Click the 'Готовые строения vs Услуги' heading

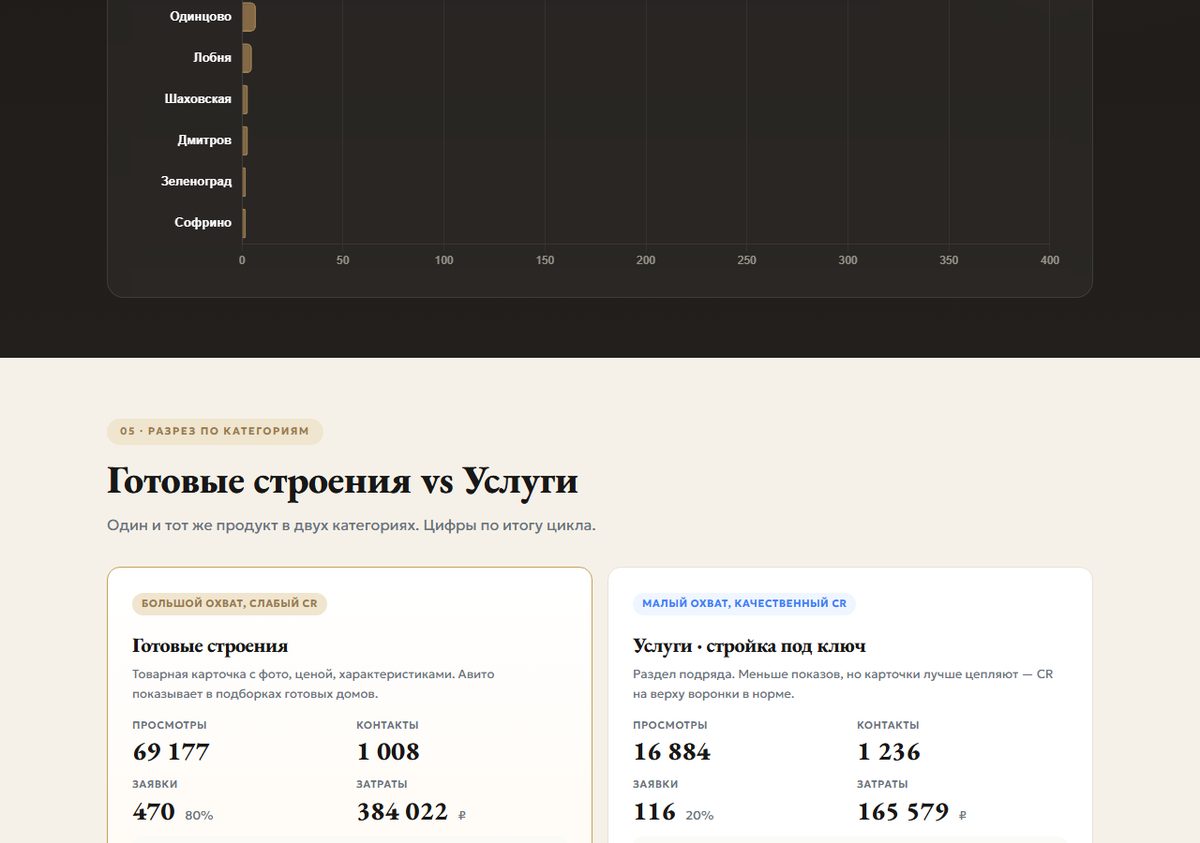pyautogui.click(x=343, y=481)
